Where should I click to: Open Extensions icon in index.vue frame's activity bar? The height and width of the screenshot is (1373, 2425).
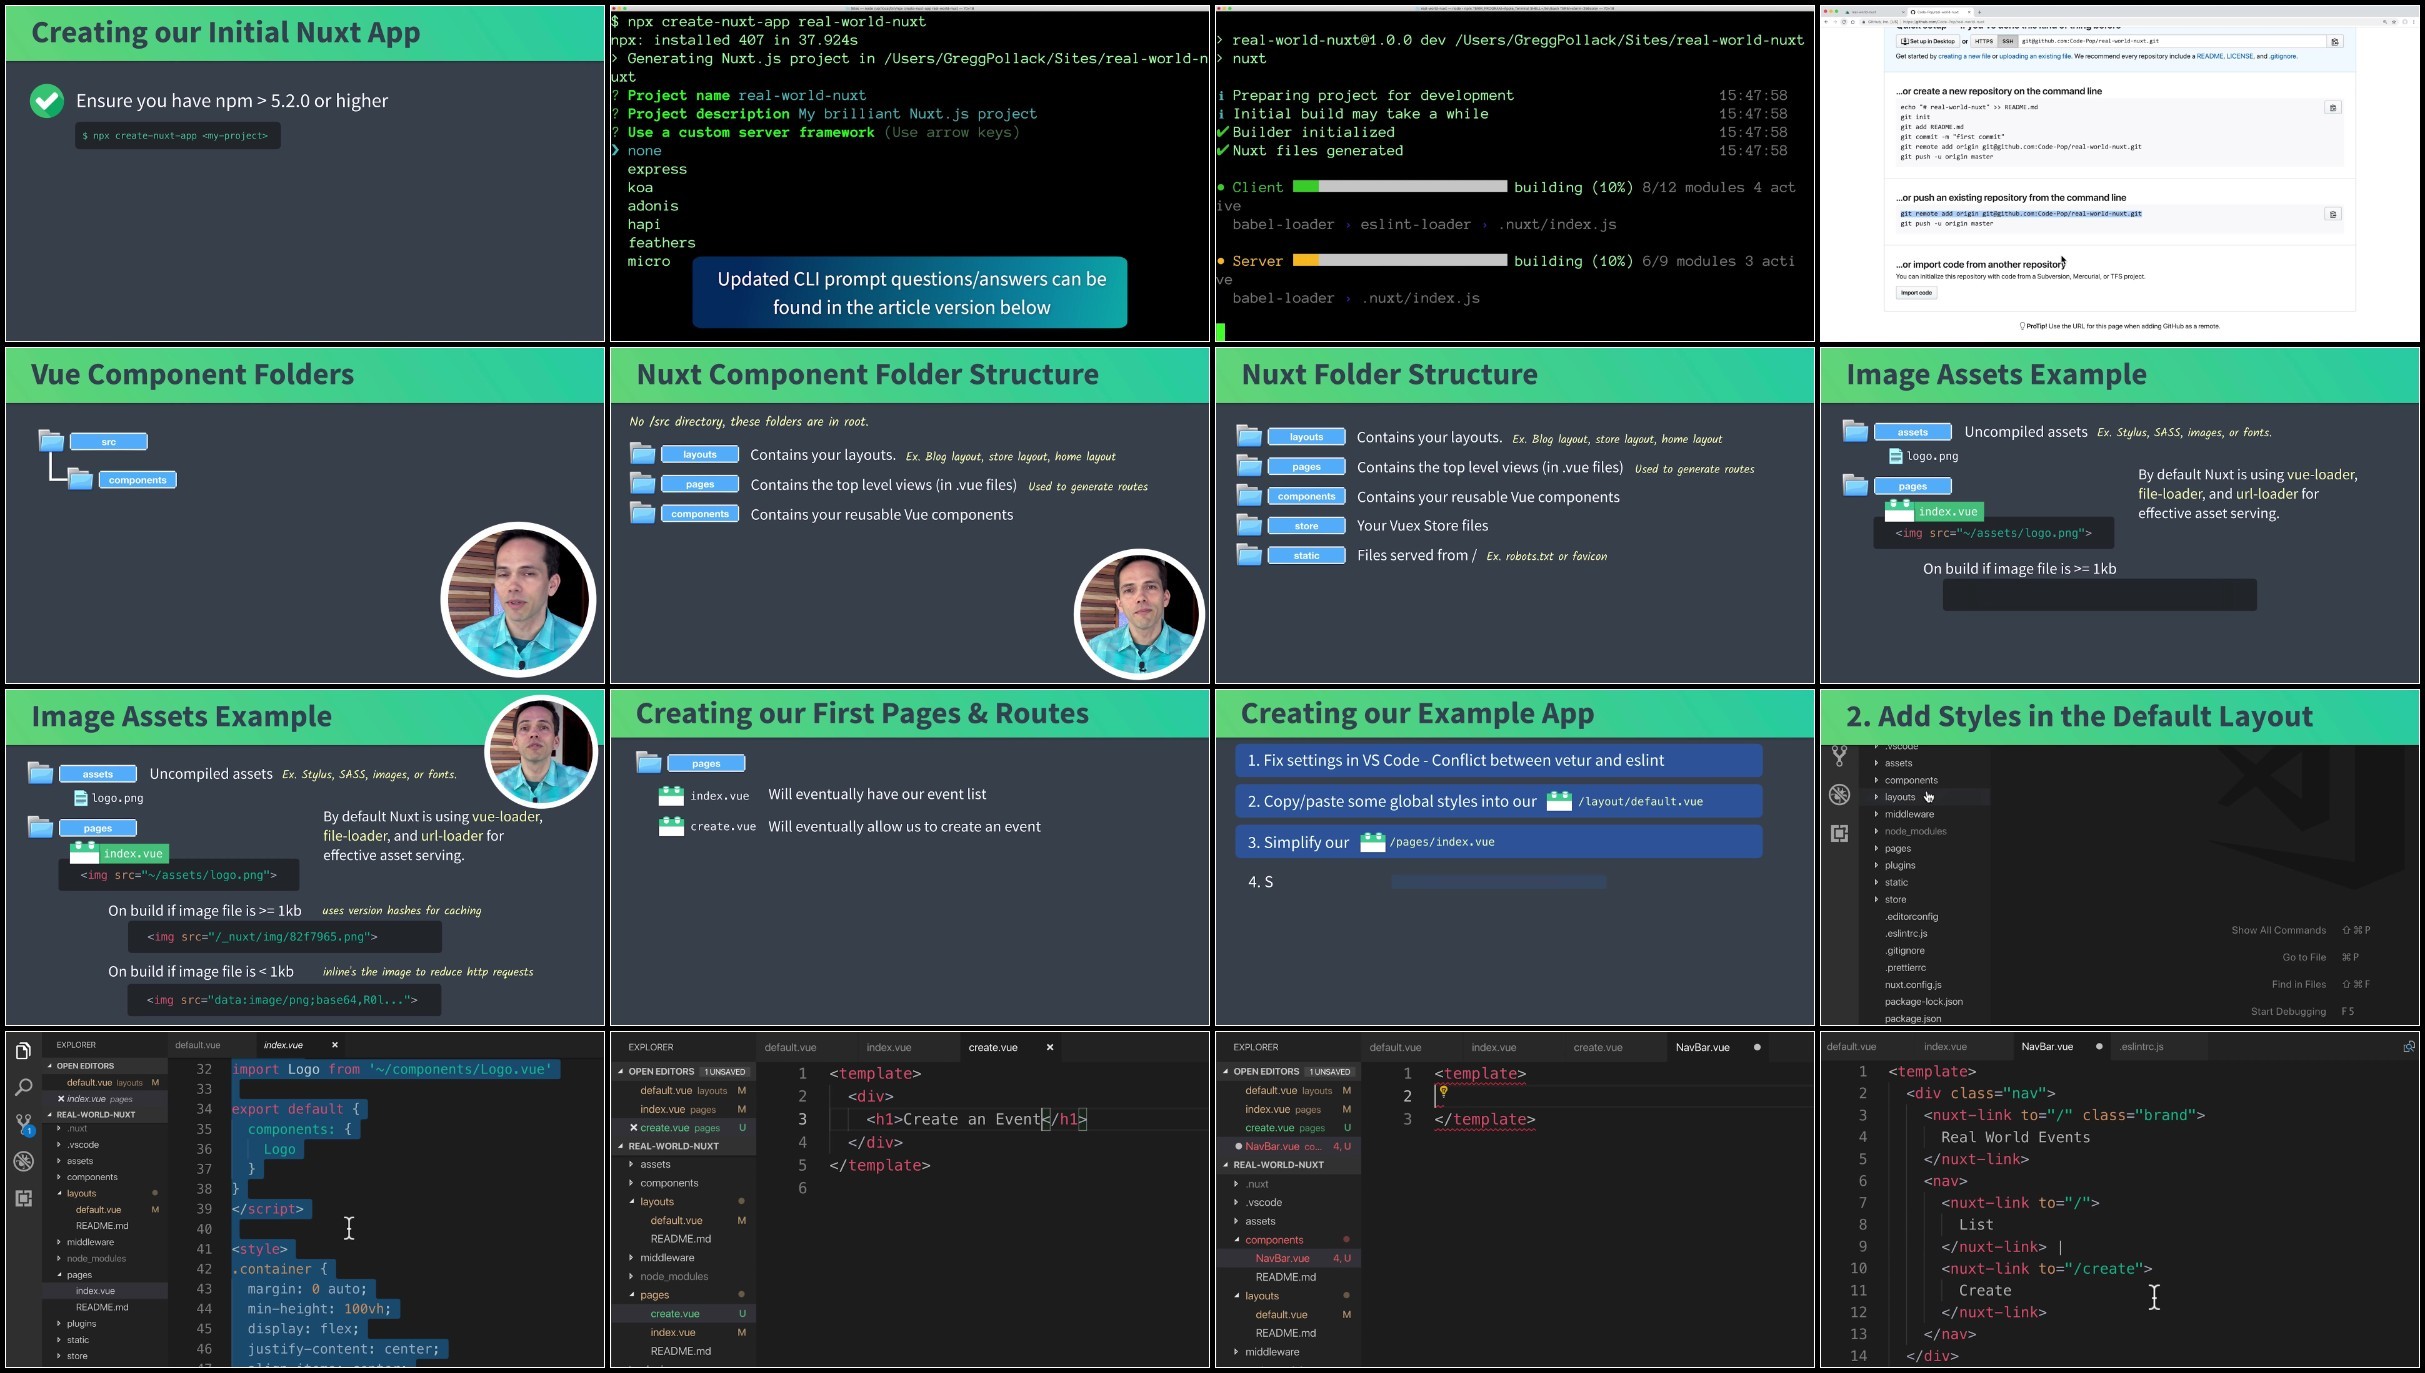tap(23, 1198)
